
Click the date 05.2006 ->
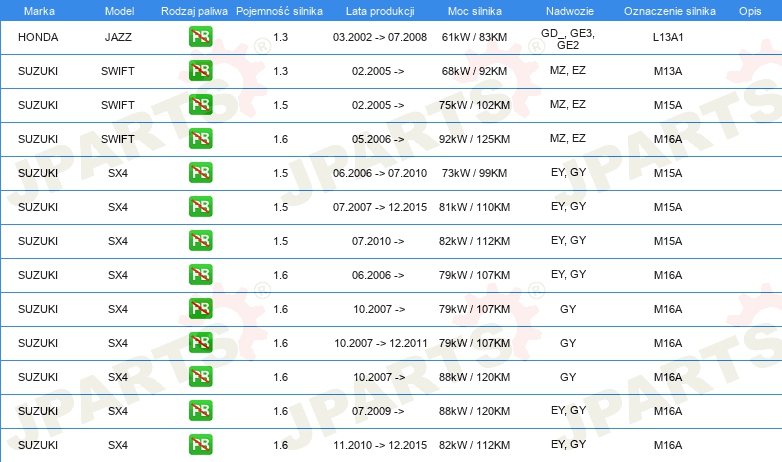coord(378,139)
